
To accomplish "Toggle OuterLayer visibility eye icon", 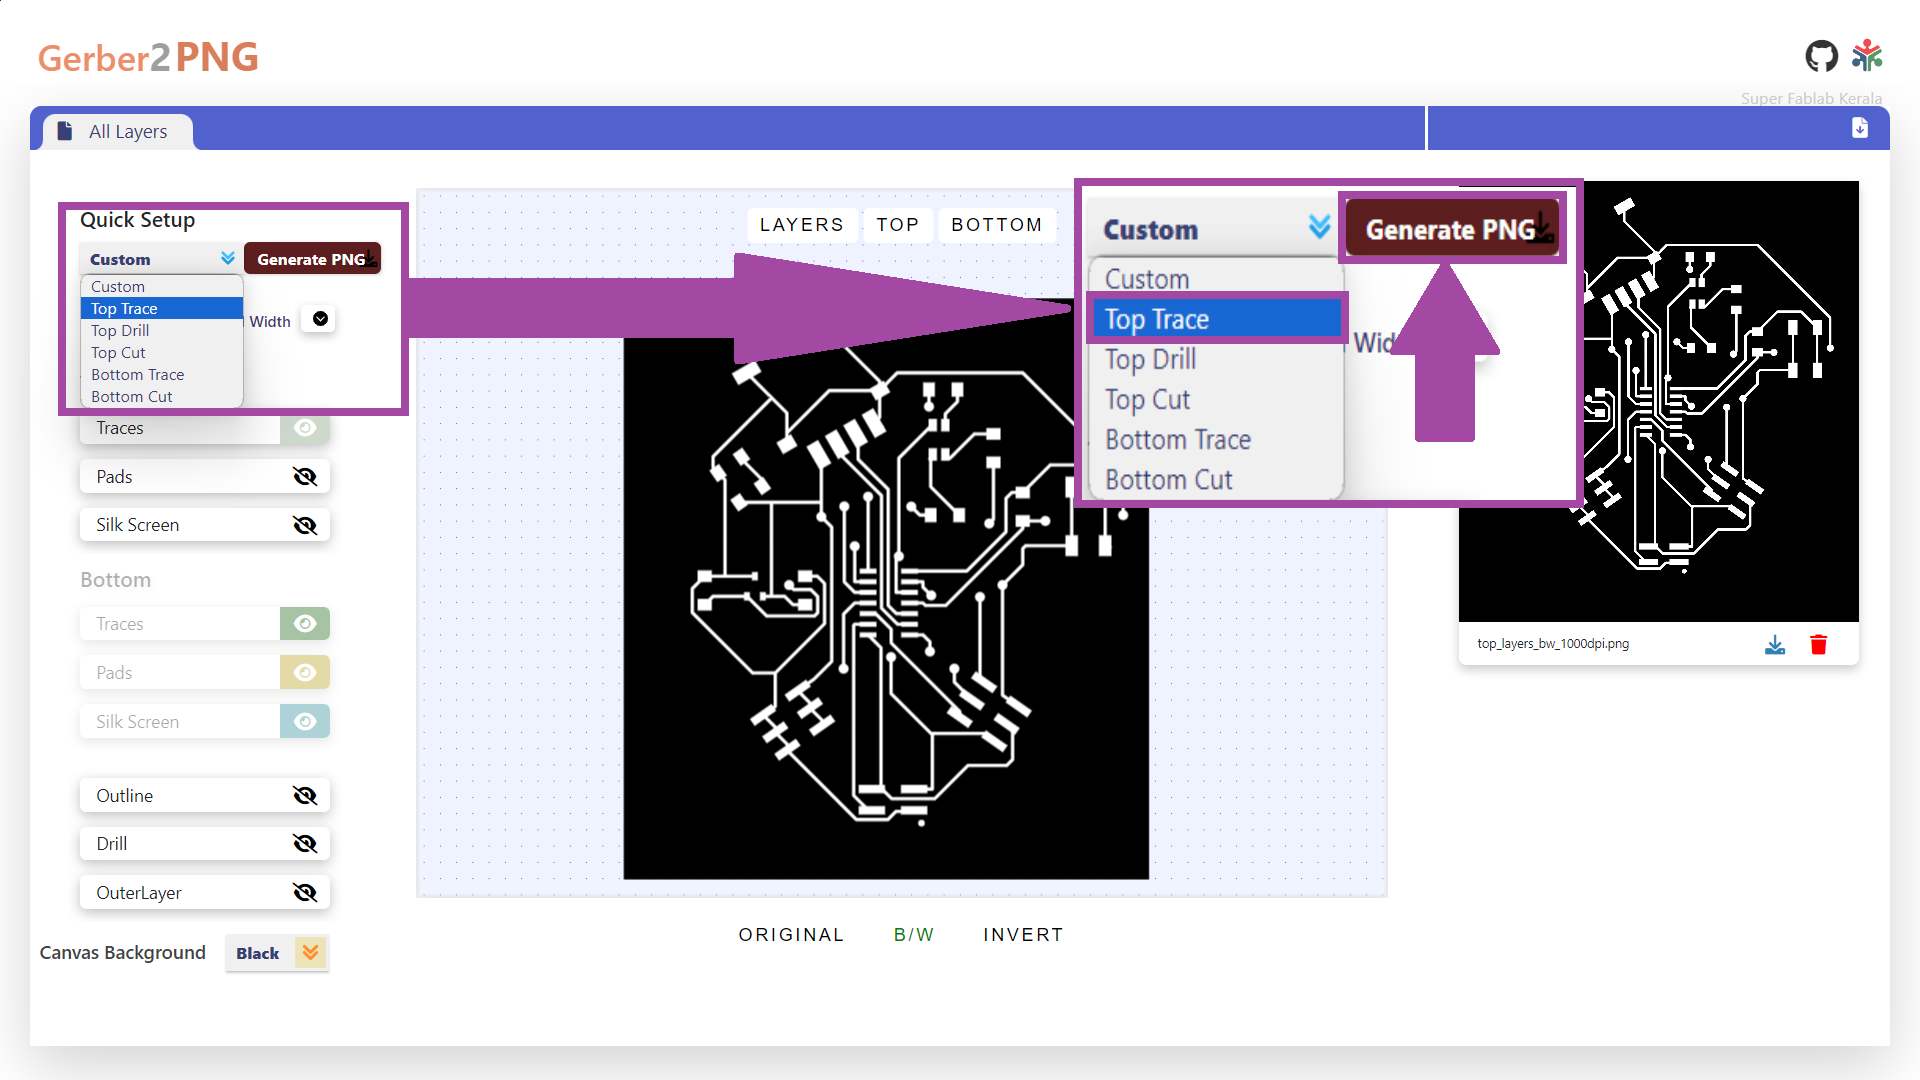I will tap(305, 893).
